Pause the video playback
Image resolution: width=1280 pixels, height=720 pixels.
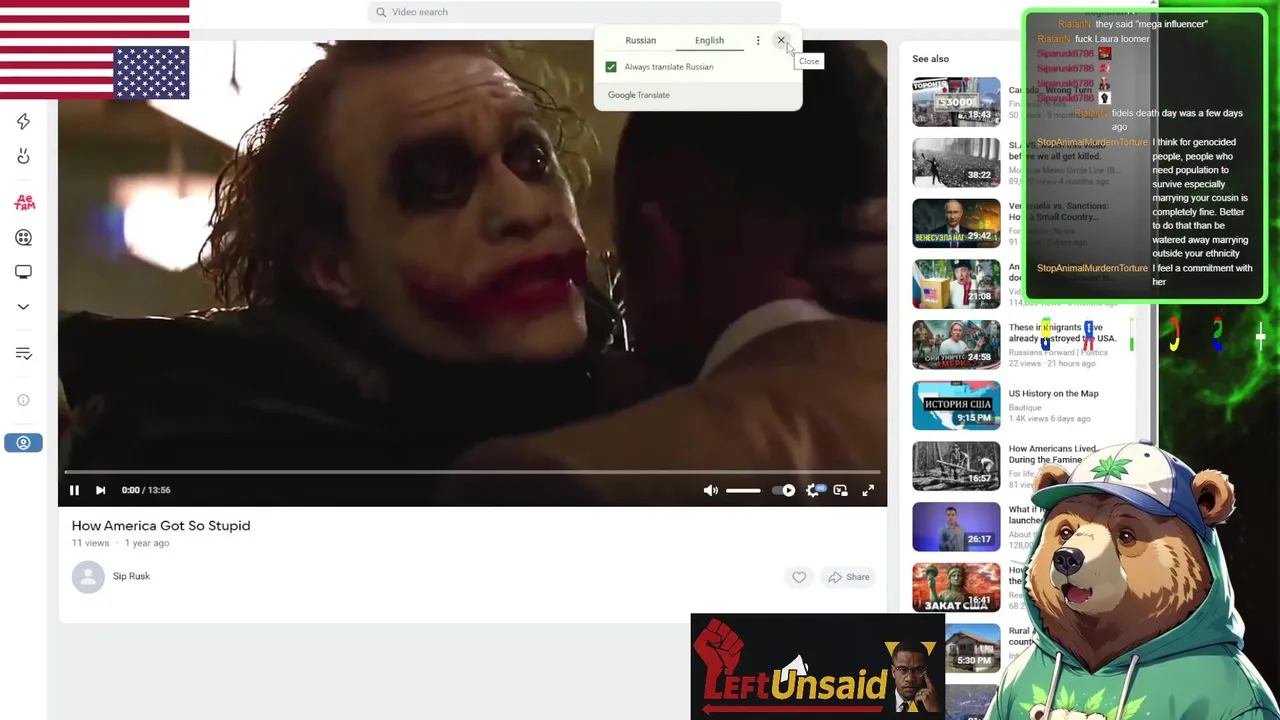74,490
